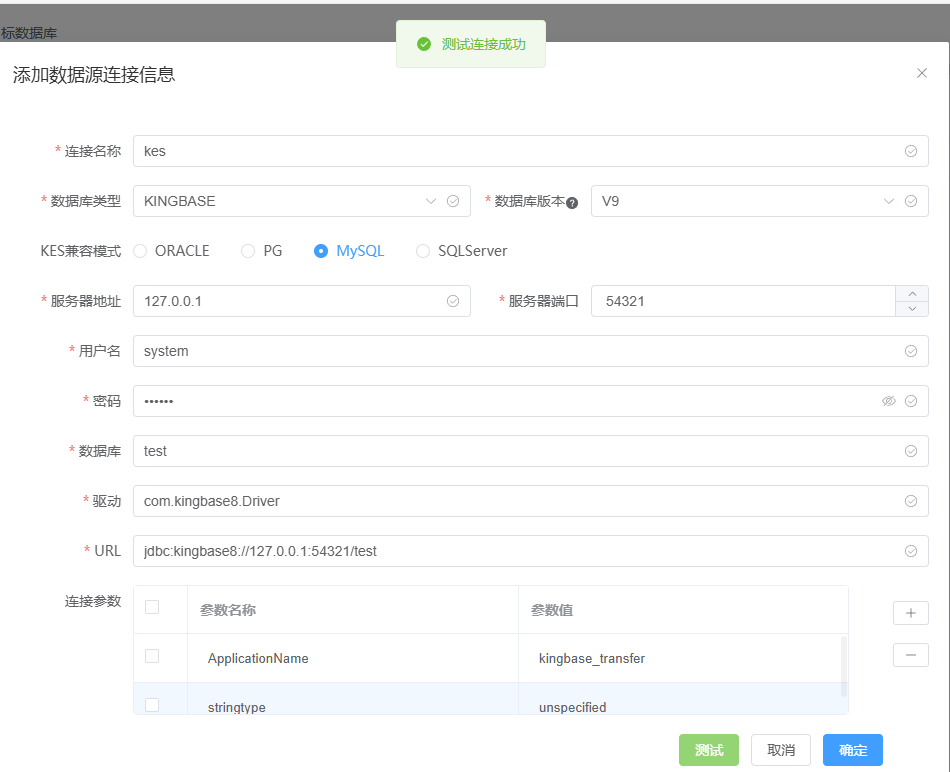Check the select-all parameters header checkbox
This screenshot has height=772, width=950.
pos(152,607)
